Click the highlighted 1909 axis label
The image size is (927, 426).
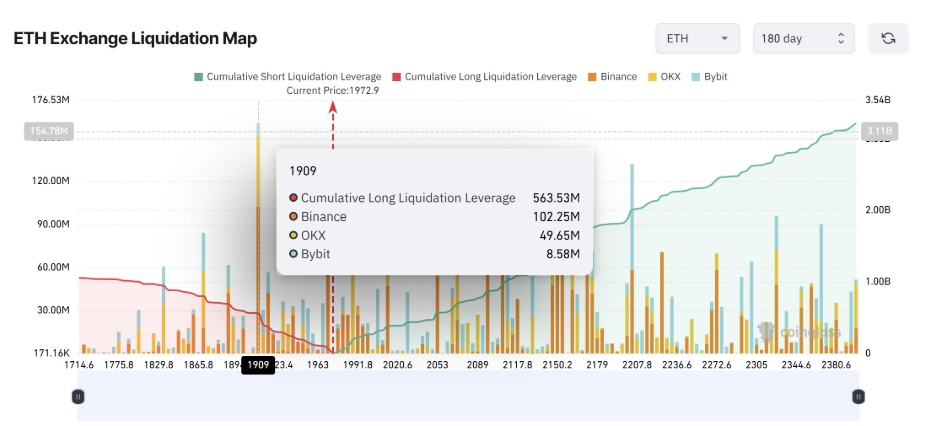pyautogui.click(x=258, y=365)
